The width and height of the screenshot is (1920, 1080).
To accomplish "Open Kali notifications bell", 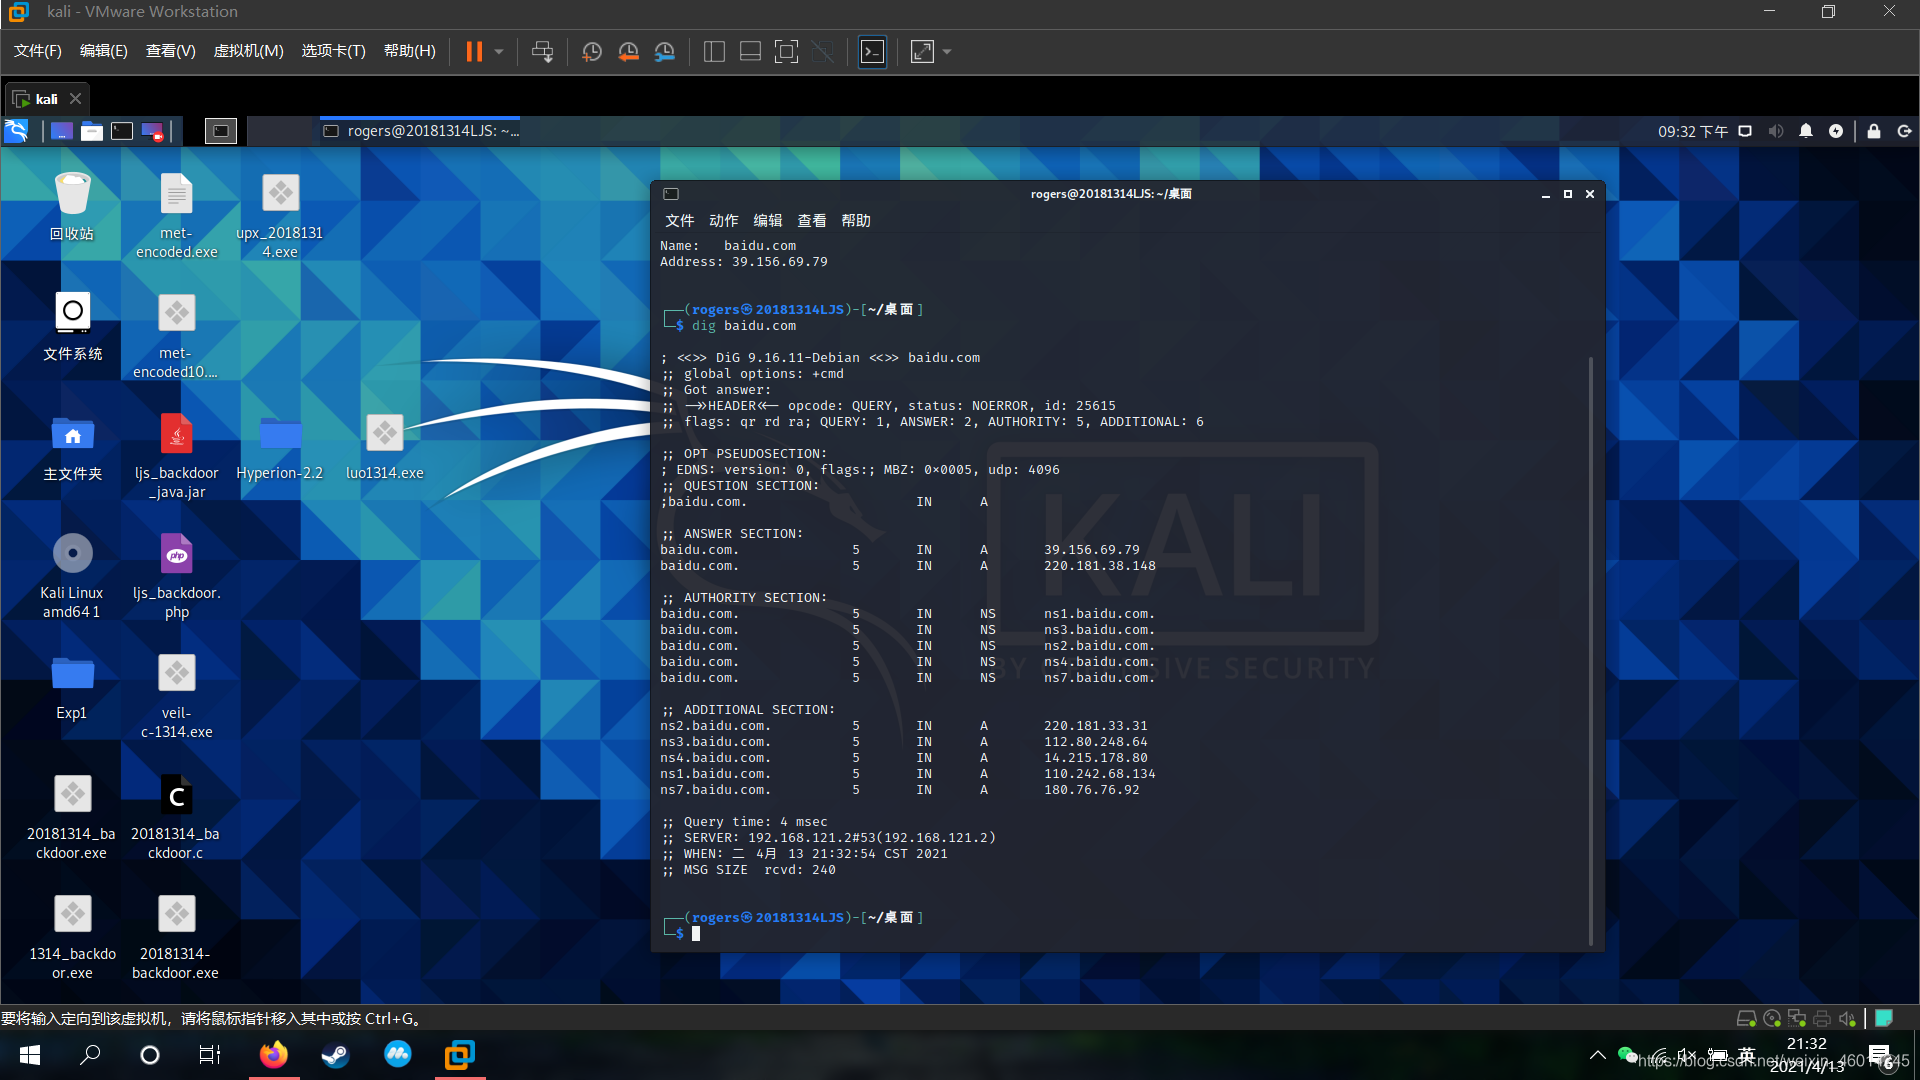I will point(1806,131).
